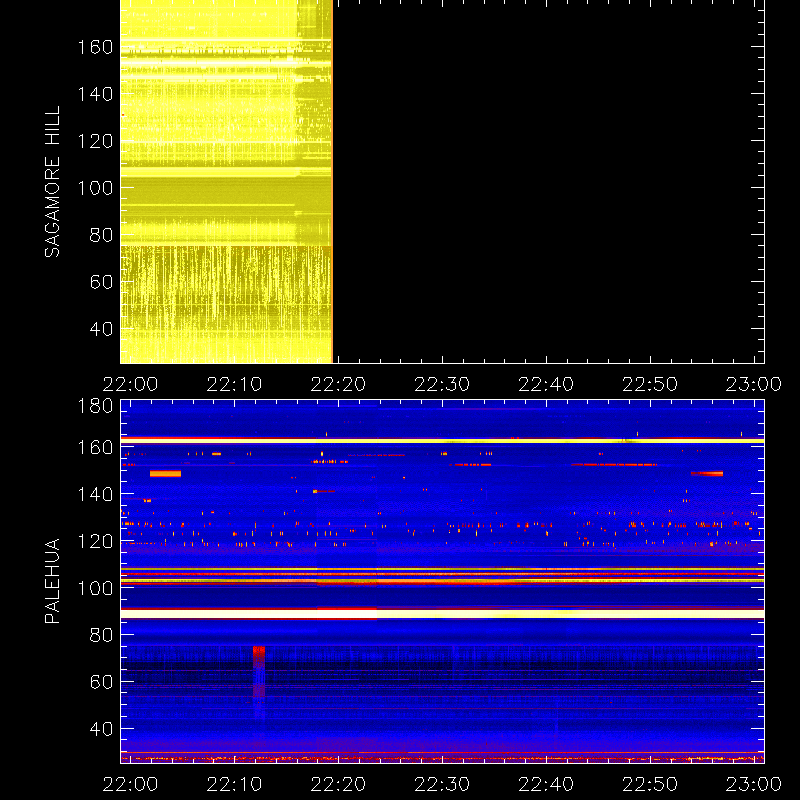Screen dimensions: 800x800
Task: Pick the 23:00 time label under Sagamore Hill plot
Action: click(754, 384)
